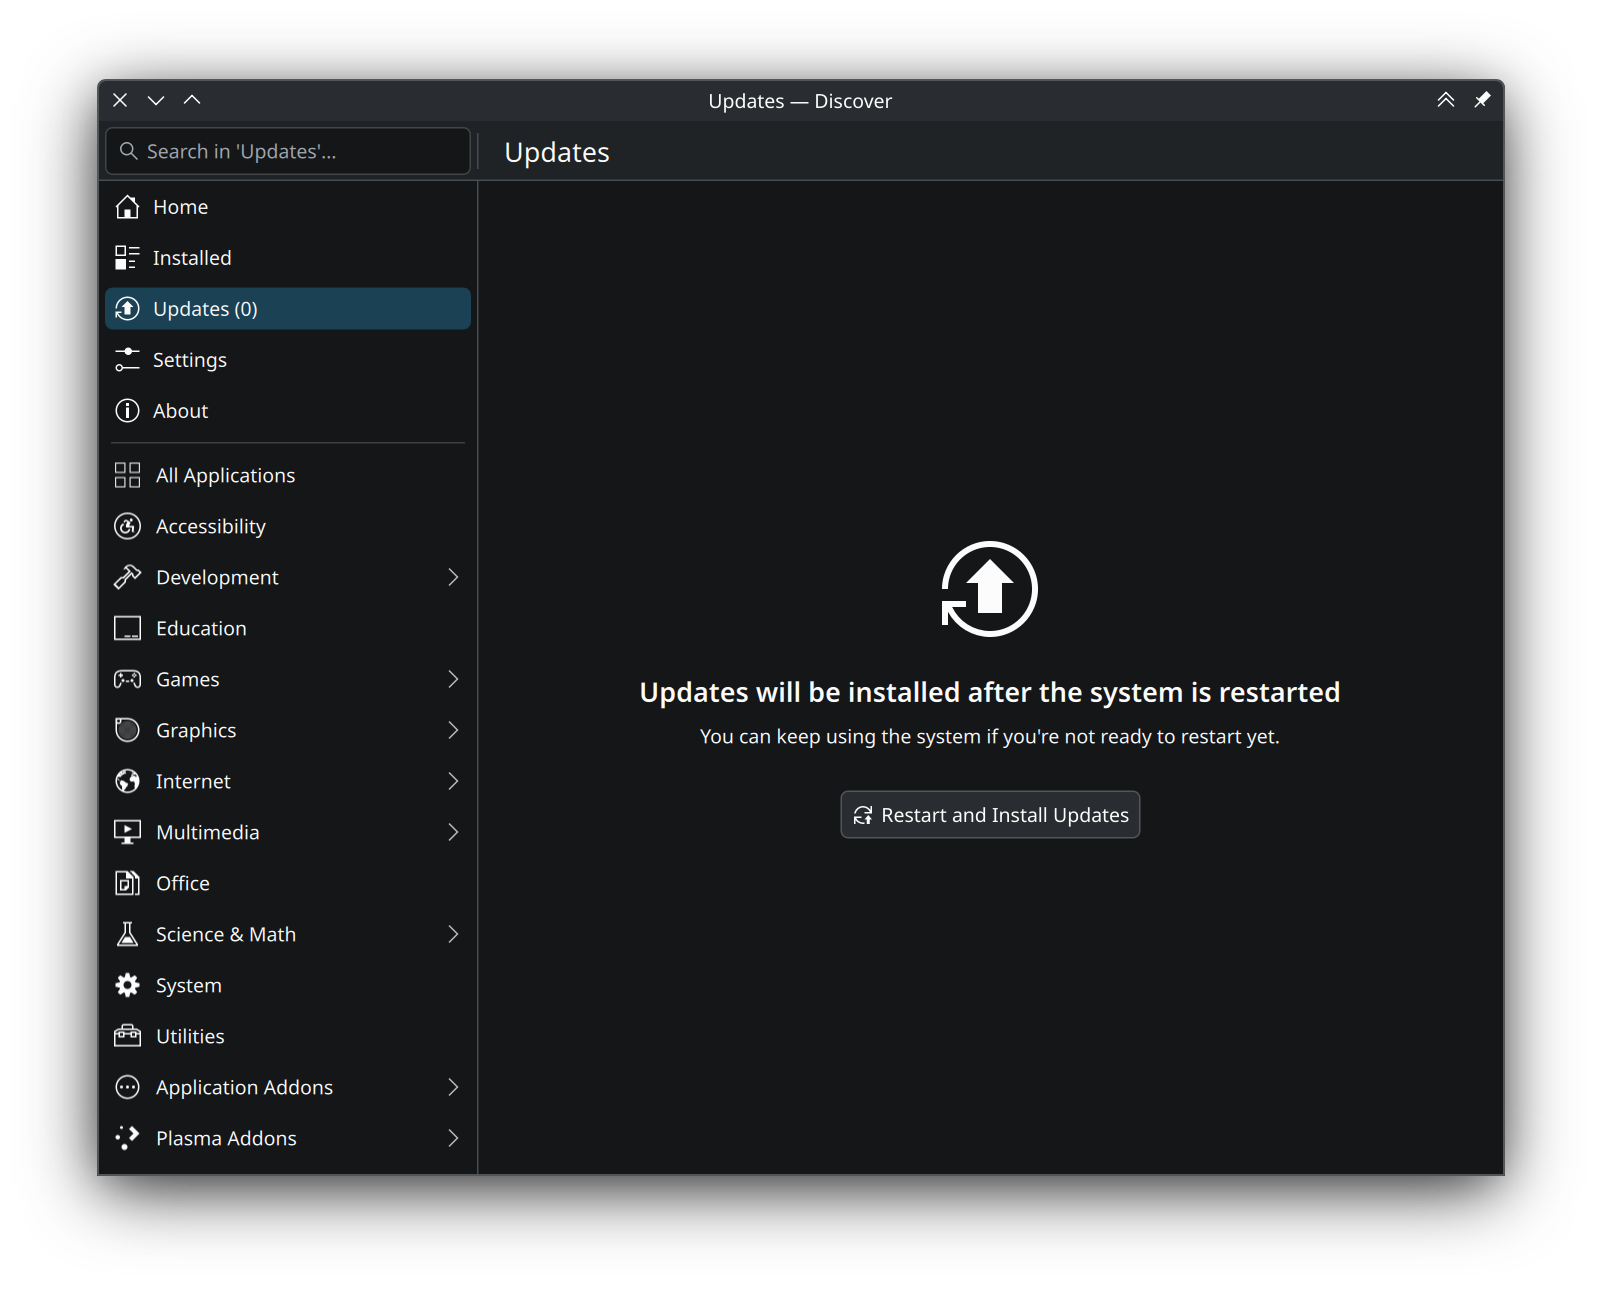This screenshot has height=1292, width=1603.
Task: Click the Internet globe icon
Action: coord(127,781)
